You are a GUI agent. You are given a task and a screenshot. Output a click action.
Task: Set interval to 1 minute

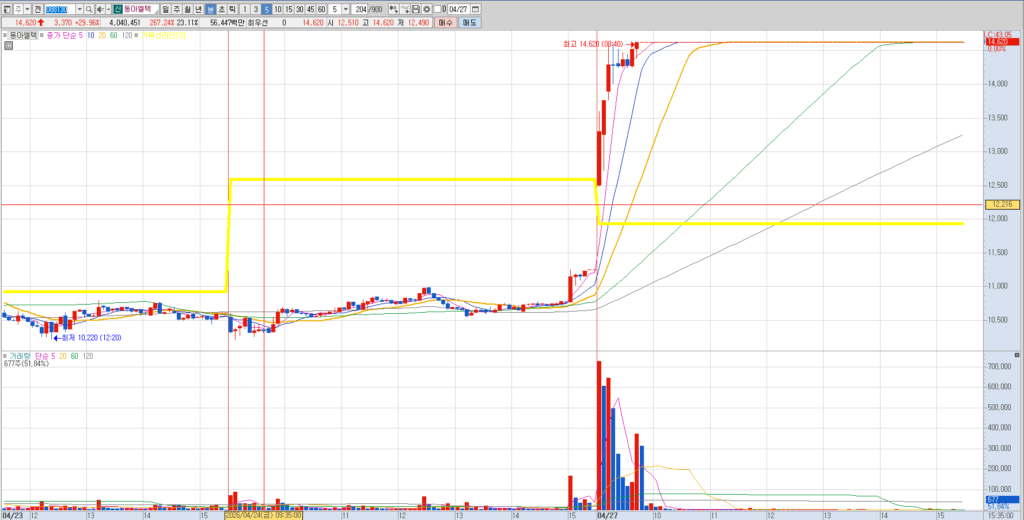pos(245,9)
